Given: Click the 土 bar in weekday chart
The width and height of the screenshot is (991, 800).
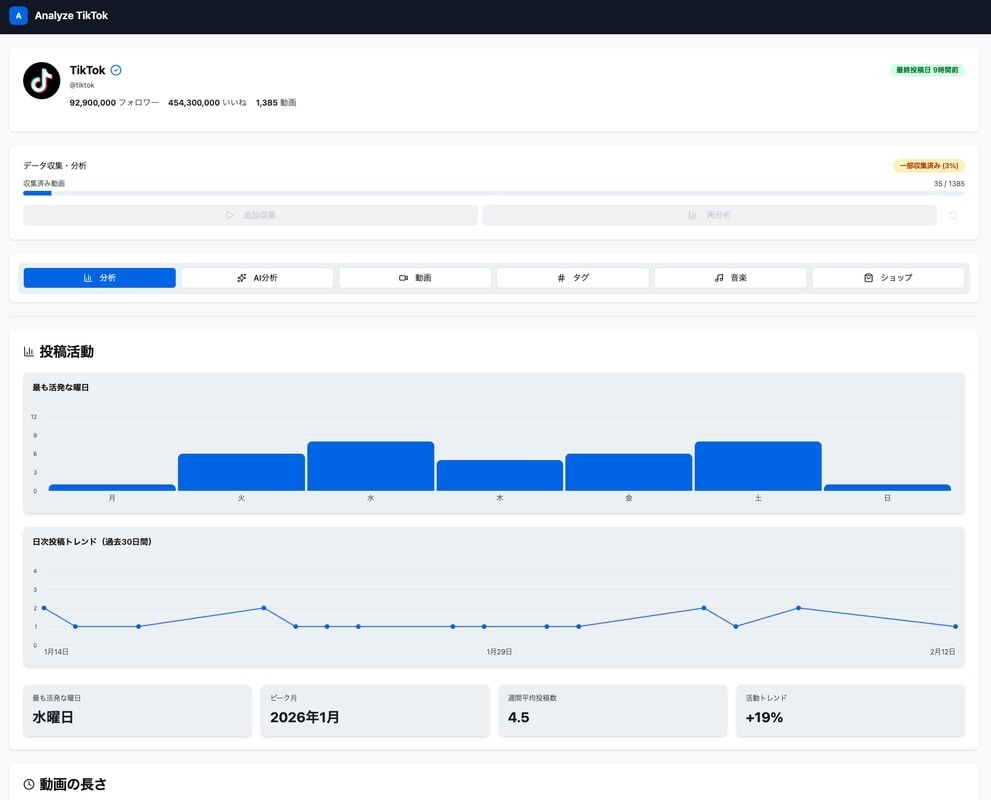Looking at the screenshot, I should [758, 466].
